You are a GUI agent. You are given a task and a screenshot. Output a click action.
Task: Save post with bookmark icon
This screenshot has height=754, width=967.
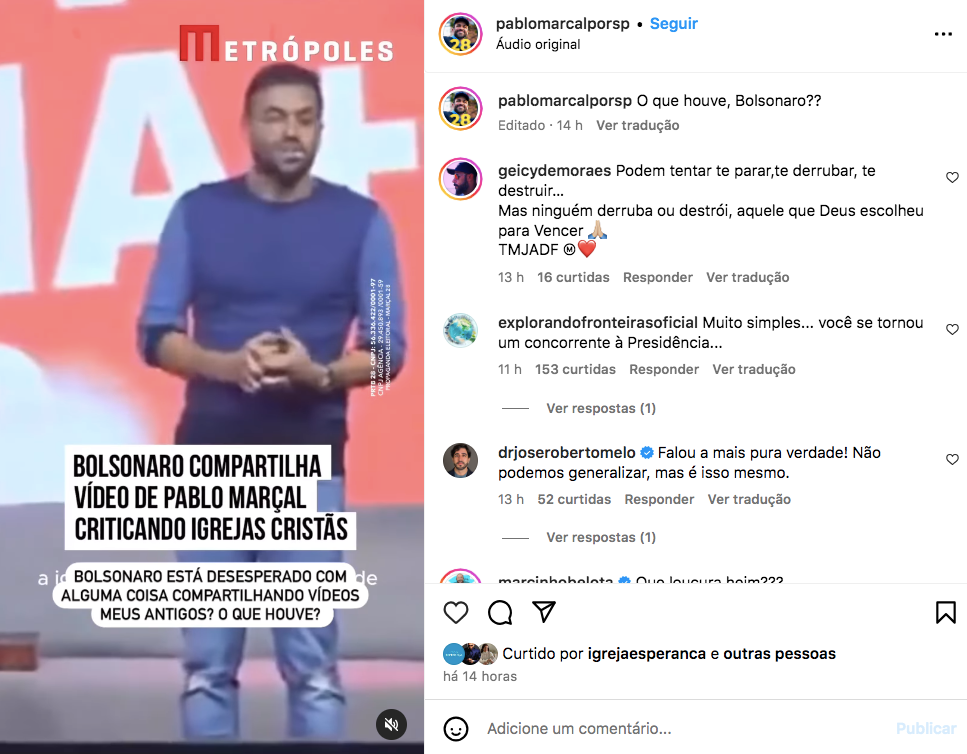(x=945, y=612)
